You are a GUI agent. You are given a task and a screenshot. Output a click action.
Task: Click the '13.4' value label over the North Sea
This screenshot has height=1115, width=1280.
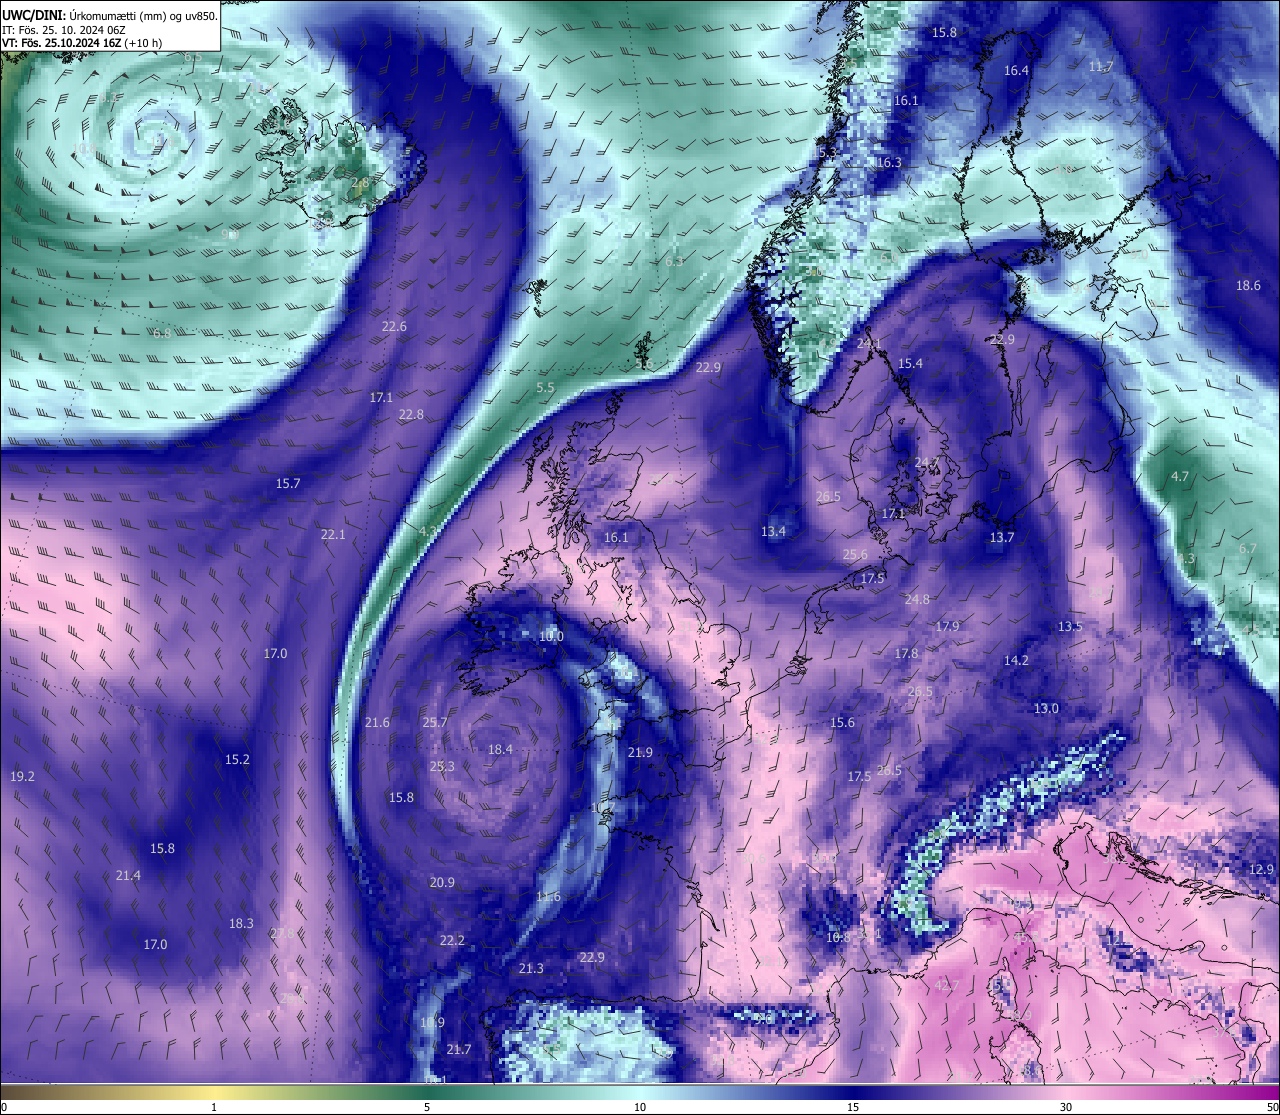coord(773,531)
